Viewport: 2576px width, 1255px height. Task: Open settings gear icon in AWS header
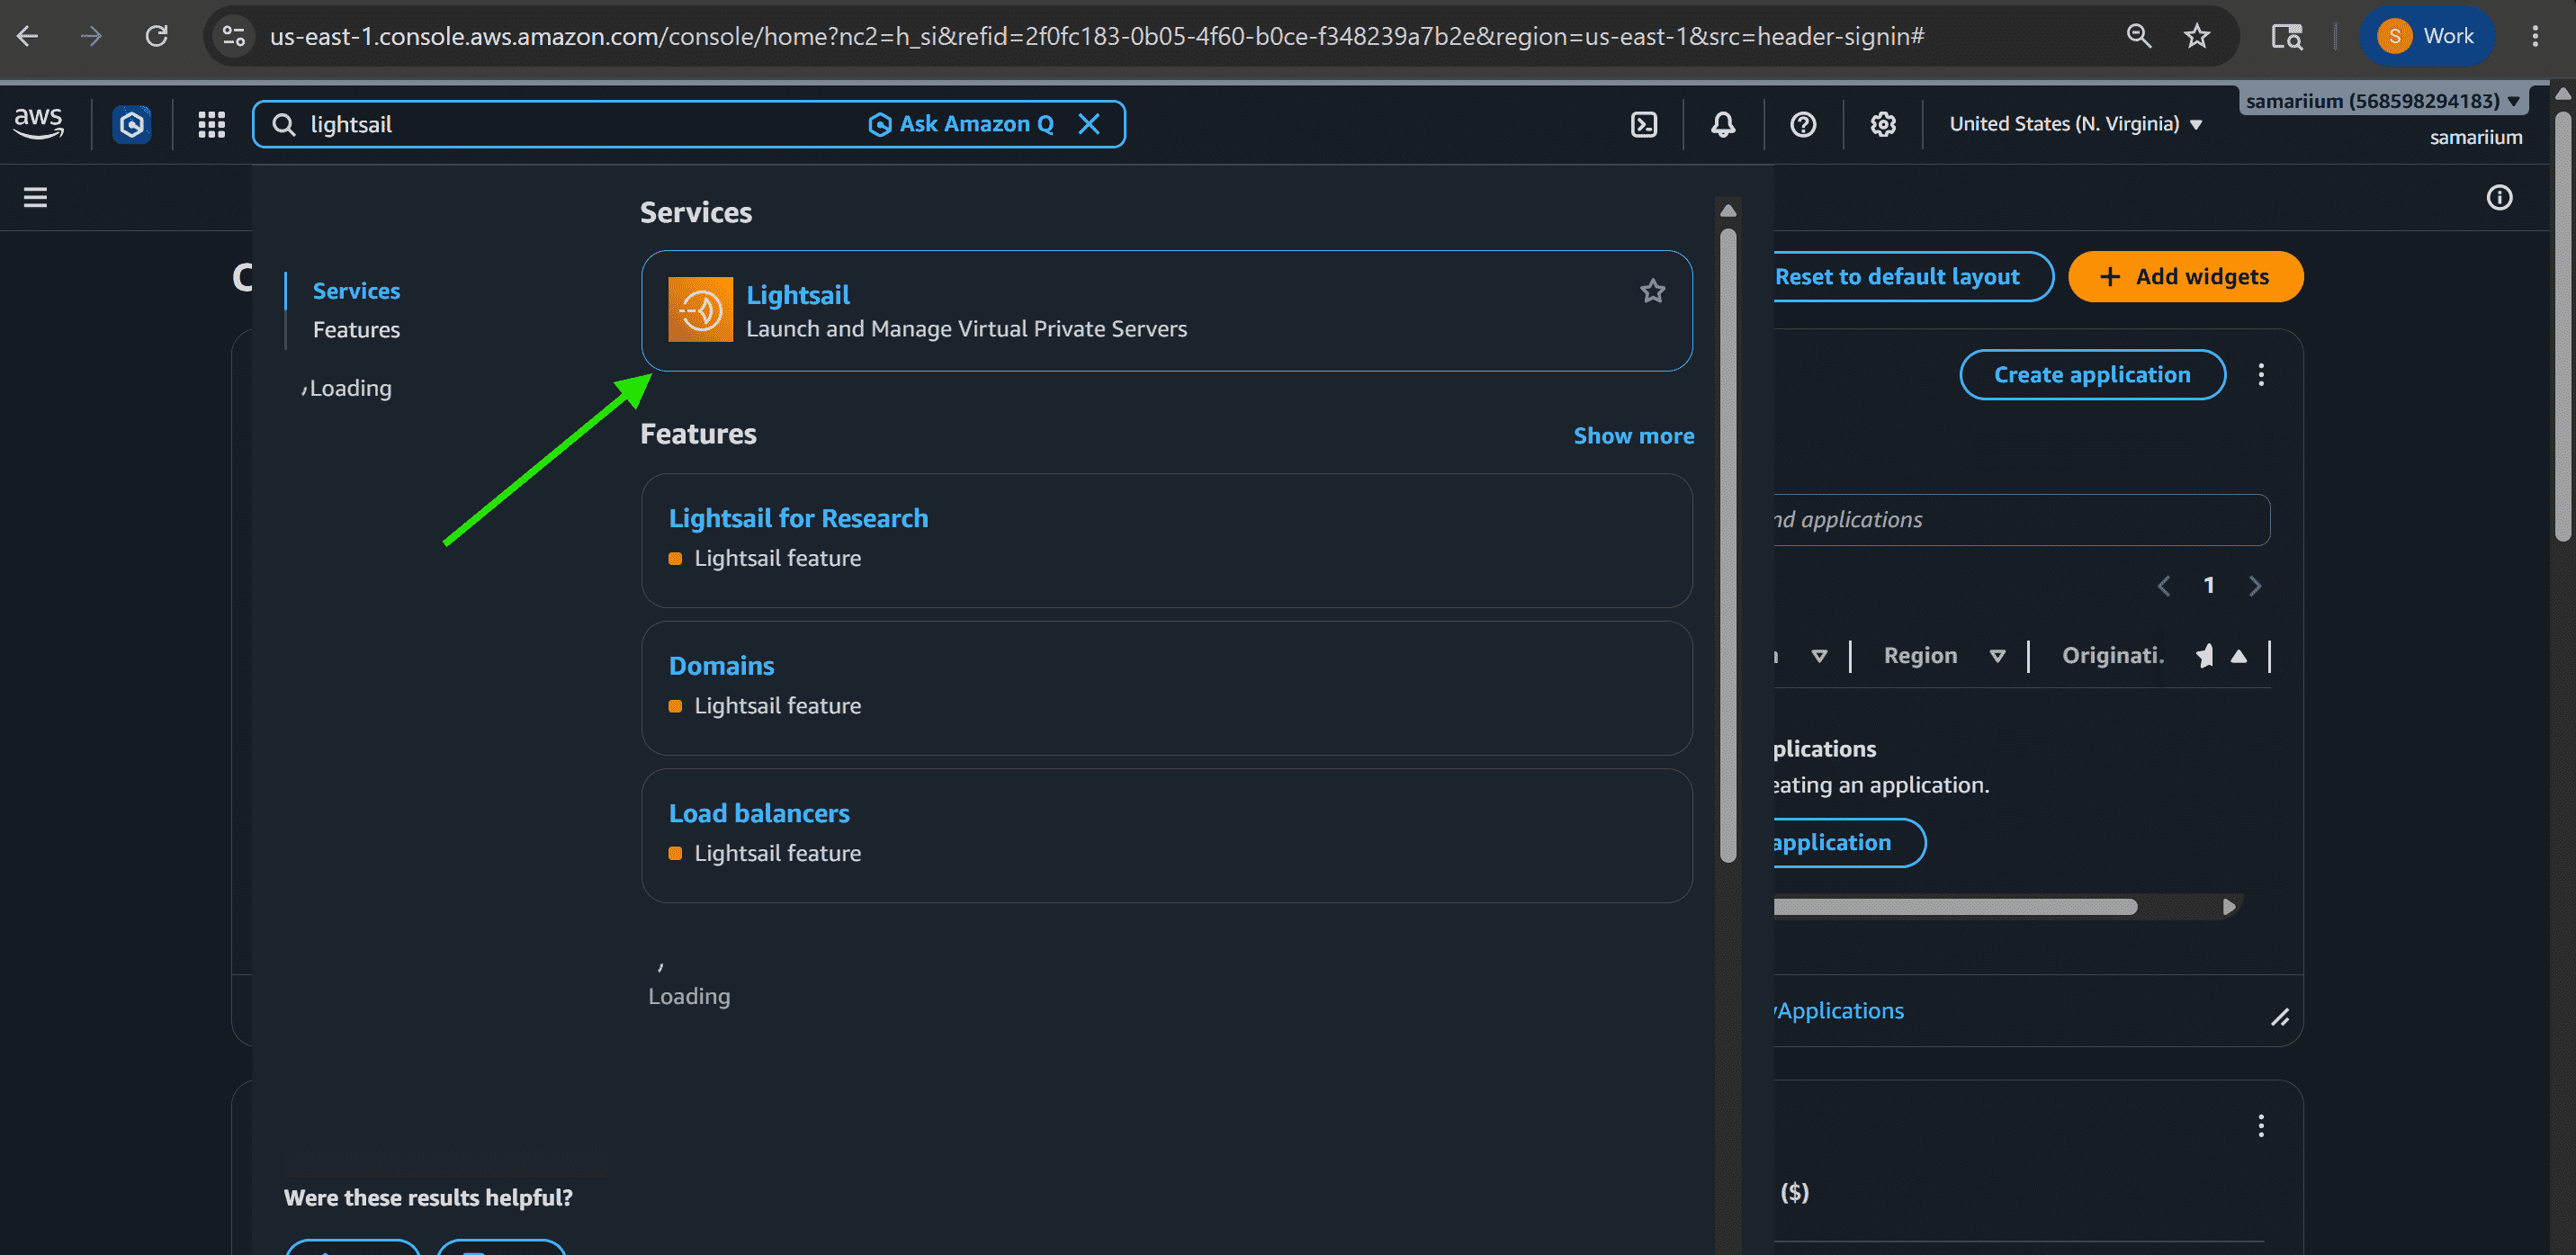tap(1883, 124)
